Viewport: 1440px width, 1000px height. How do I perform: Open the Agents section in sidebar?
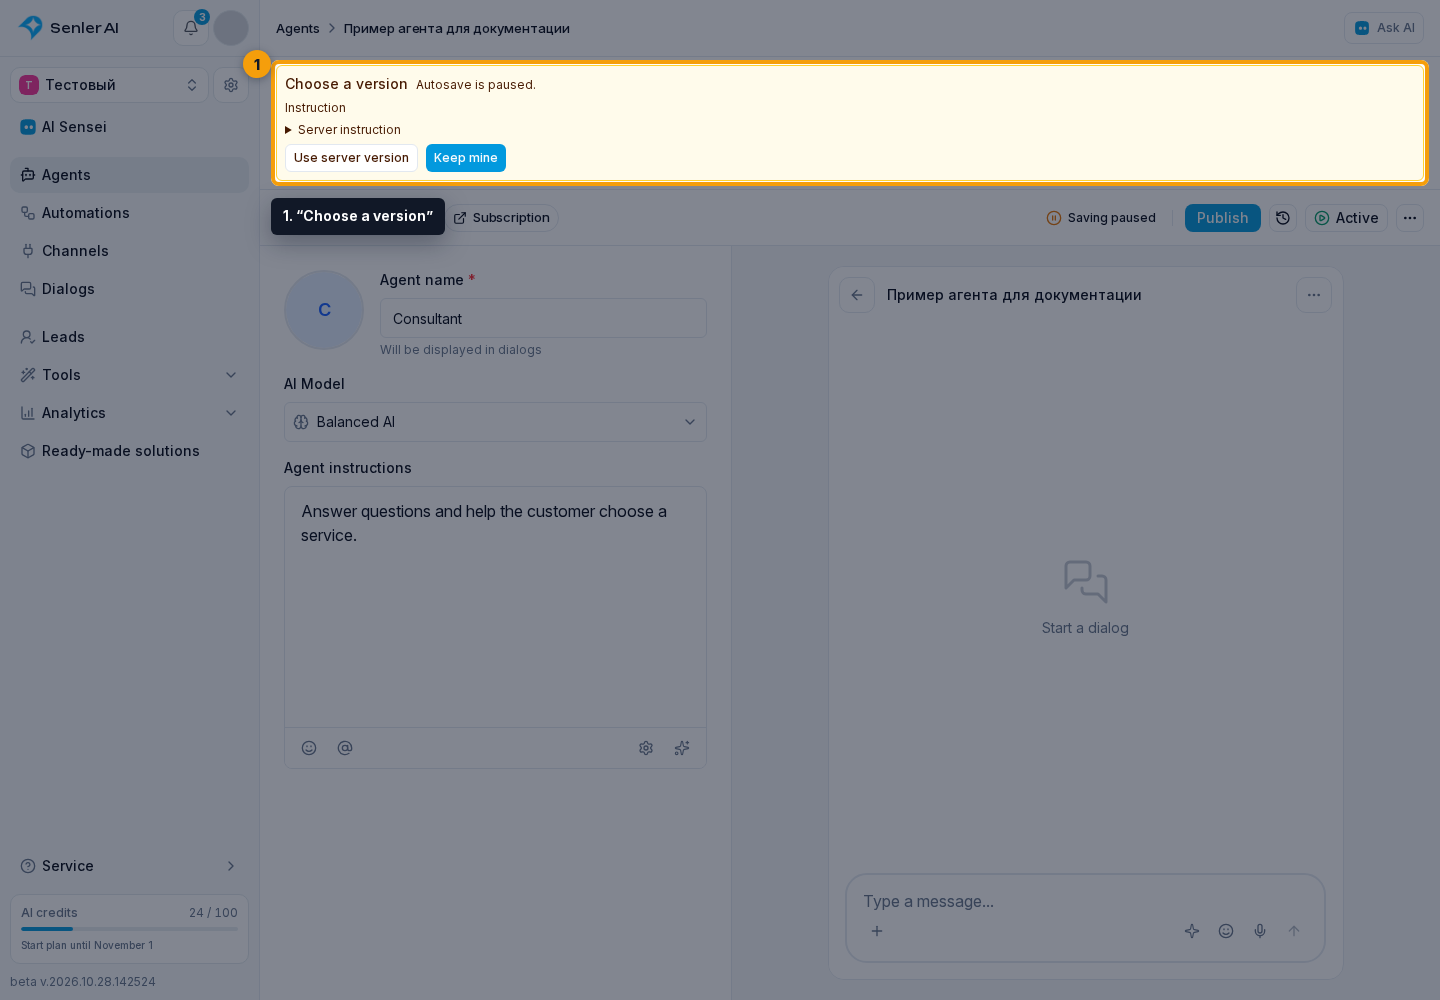click(x=130, y=175)
